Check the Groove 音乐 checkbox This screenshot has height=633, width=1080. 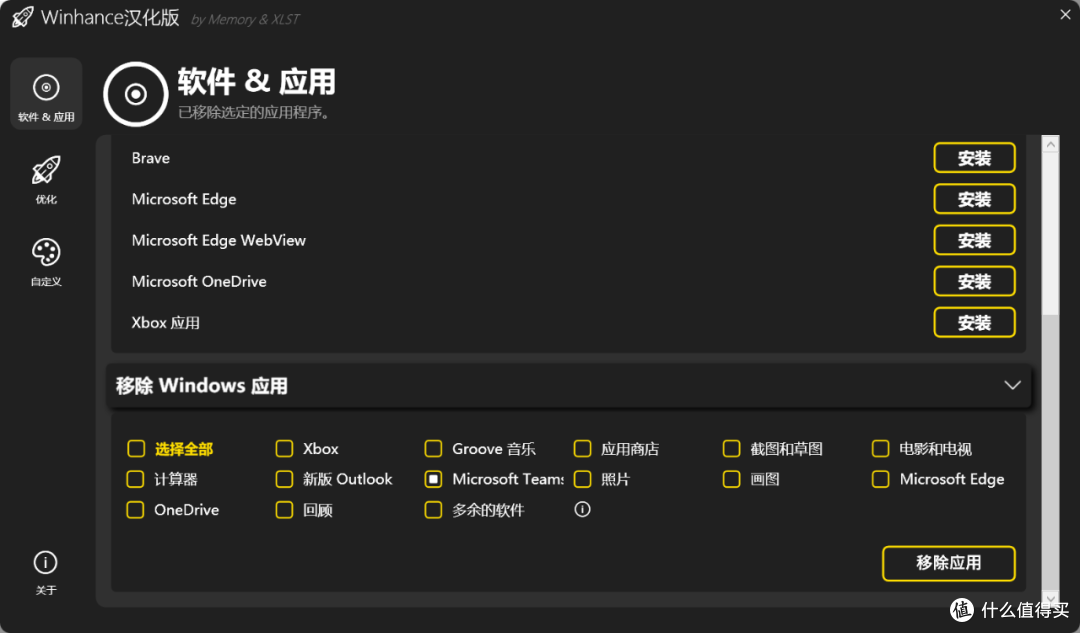point(433,449)
